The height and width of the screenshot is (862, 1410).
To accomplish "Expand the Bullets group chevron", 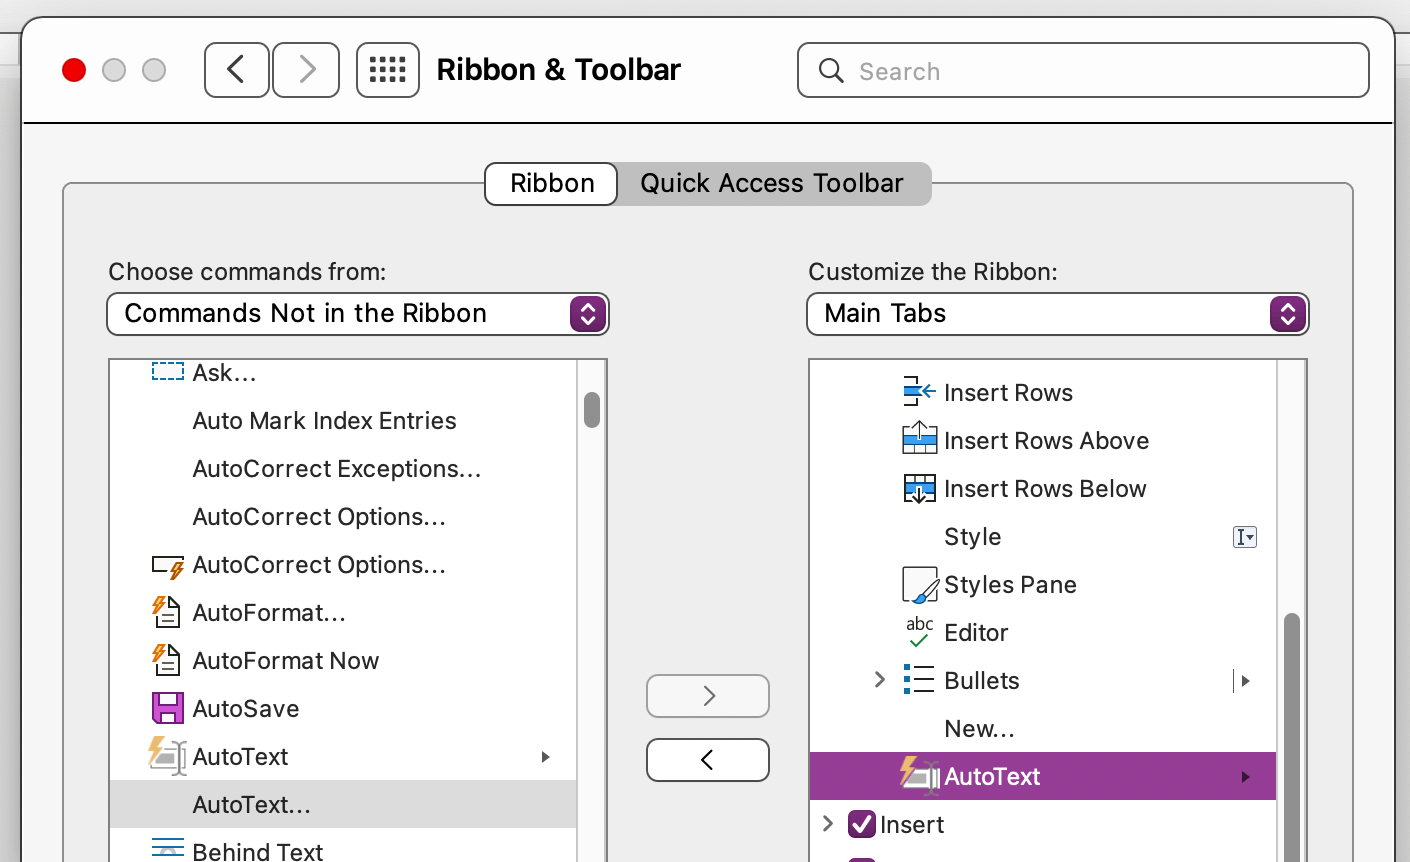I will pos(880,680).
